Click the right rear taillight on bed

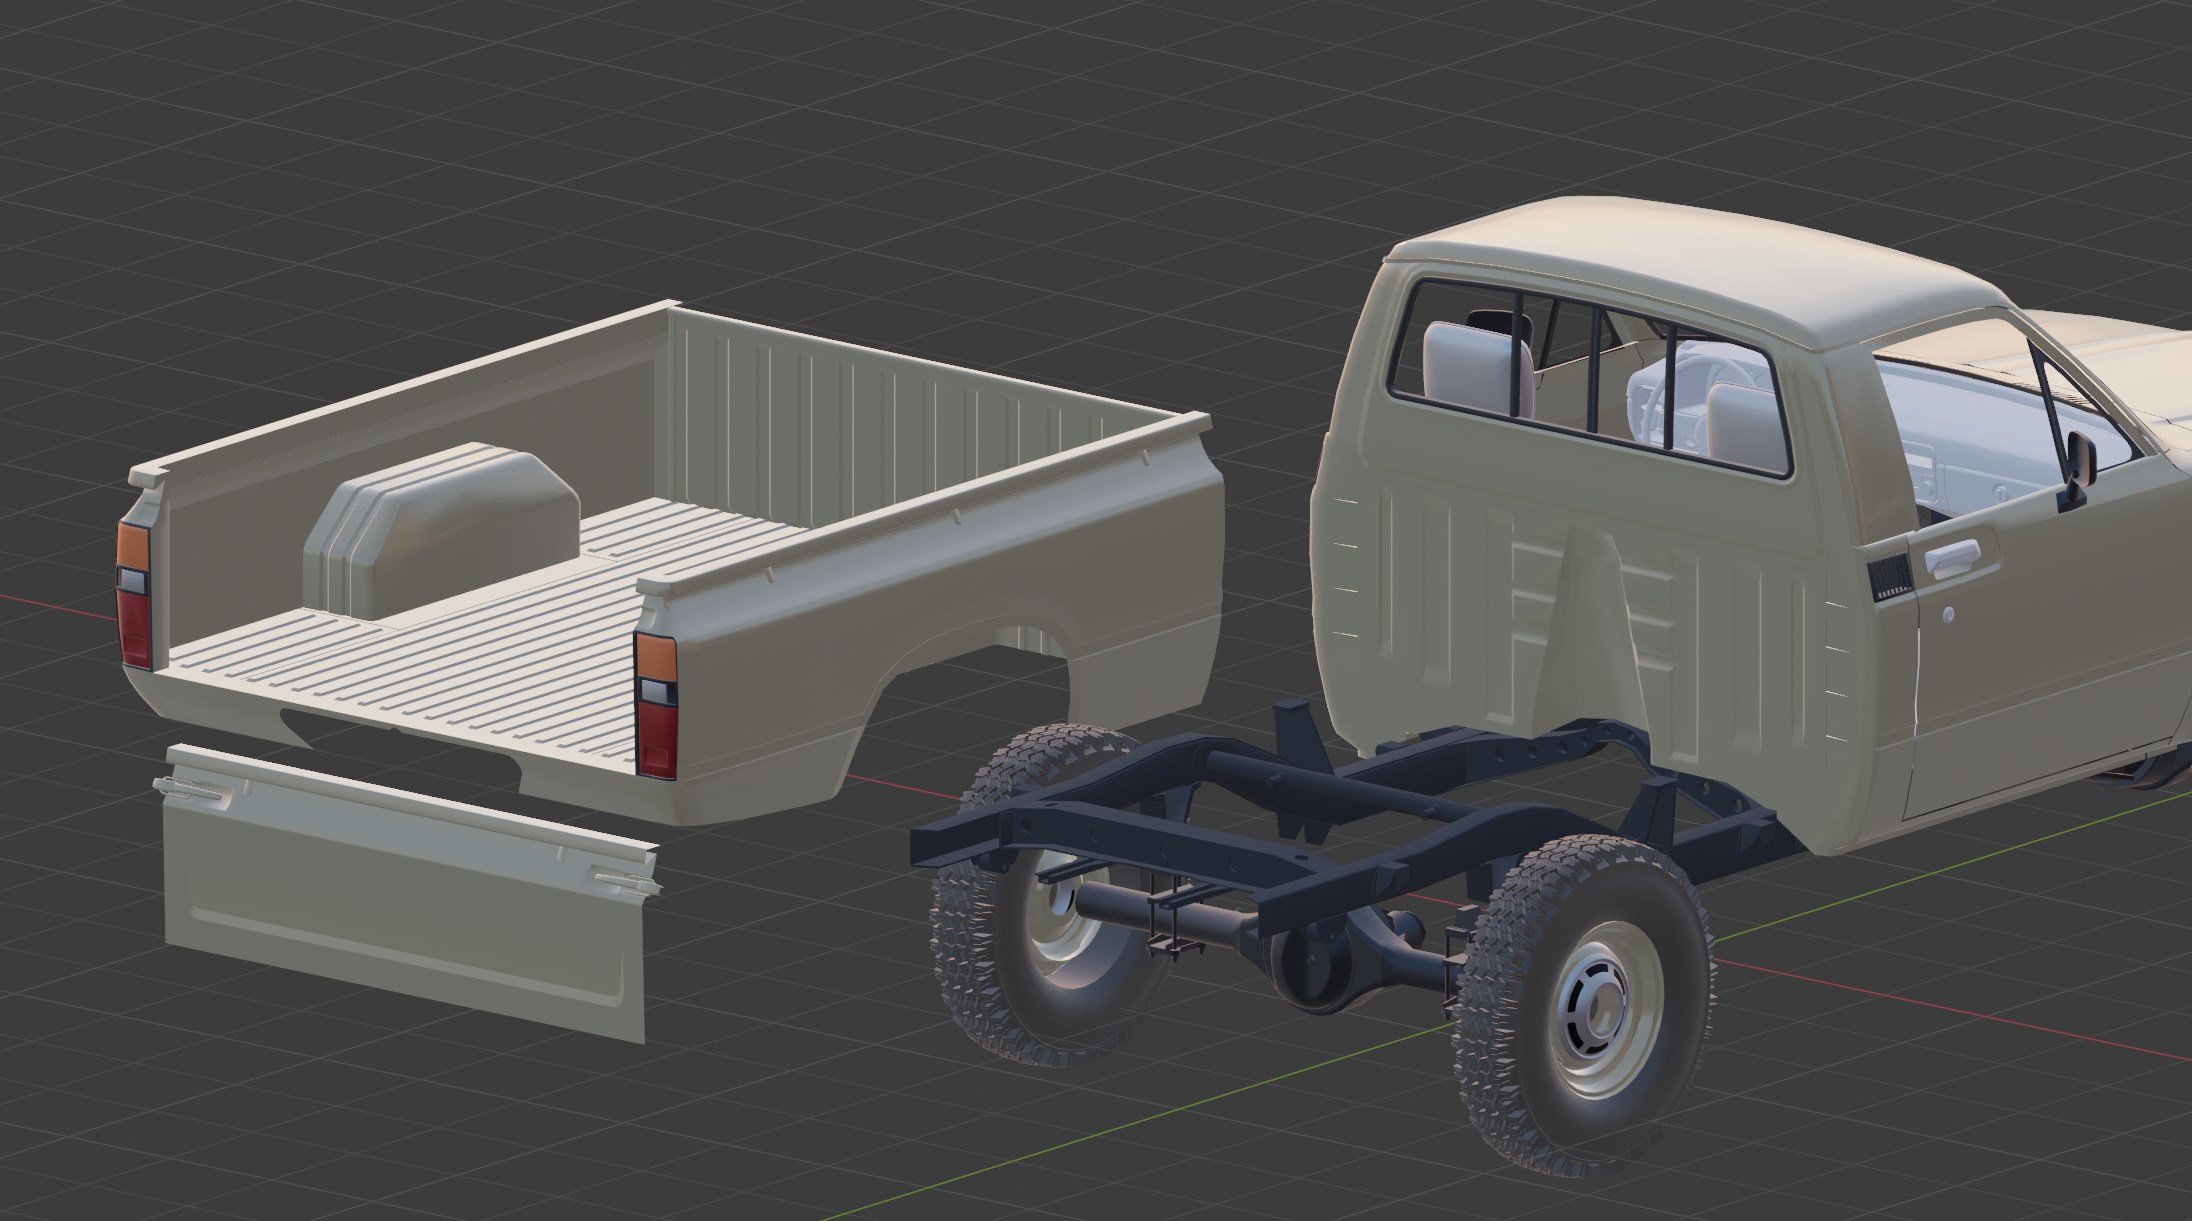click(656, 704)
